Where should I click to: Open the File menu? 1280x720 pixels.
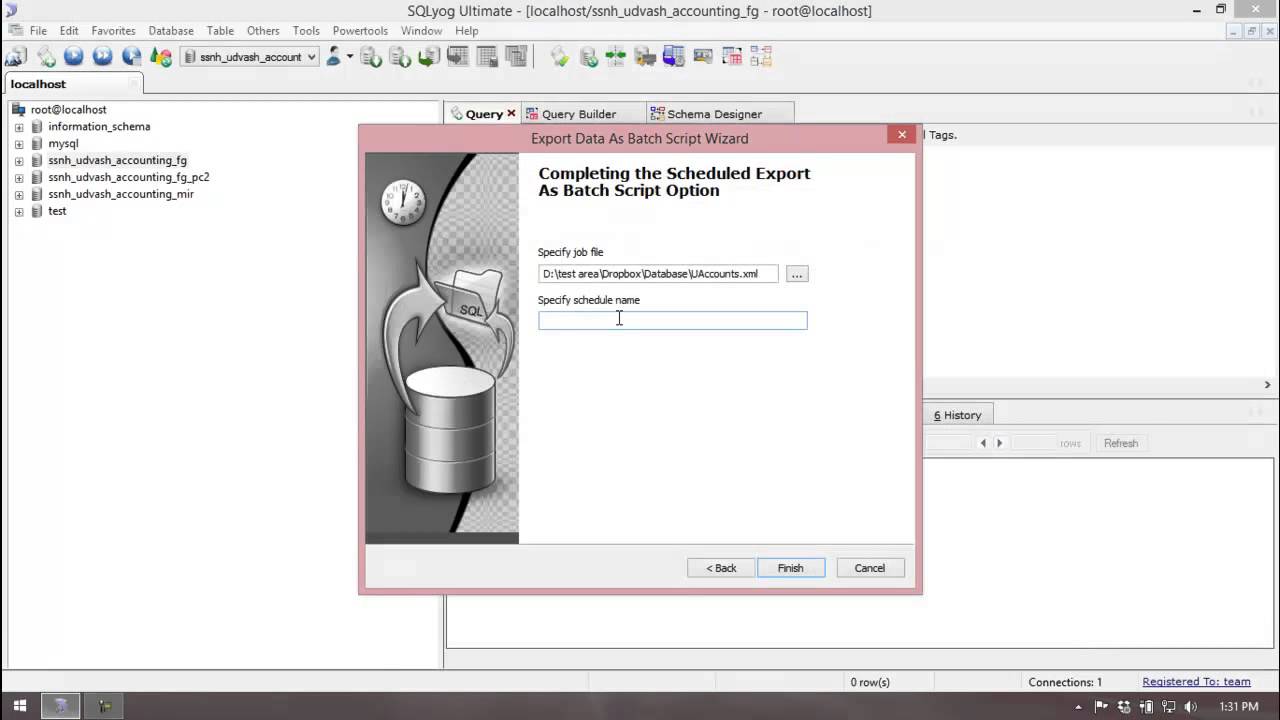coord(38,31)
